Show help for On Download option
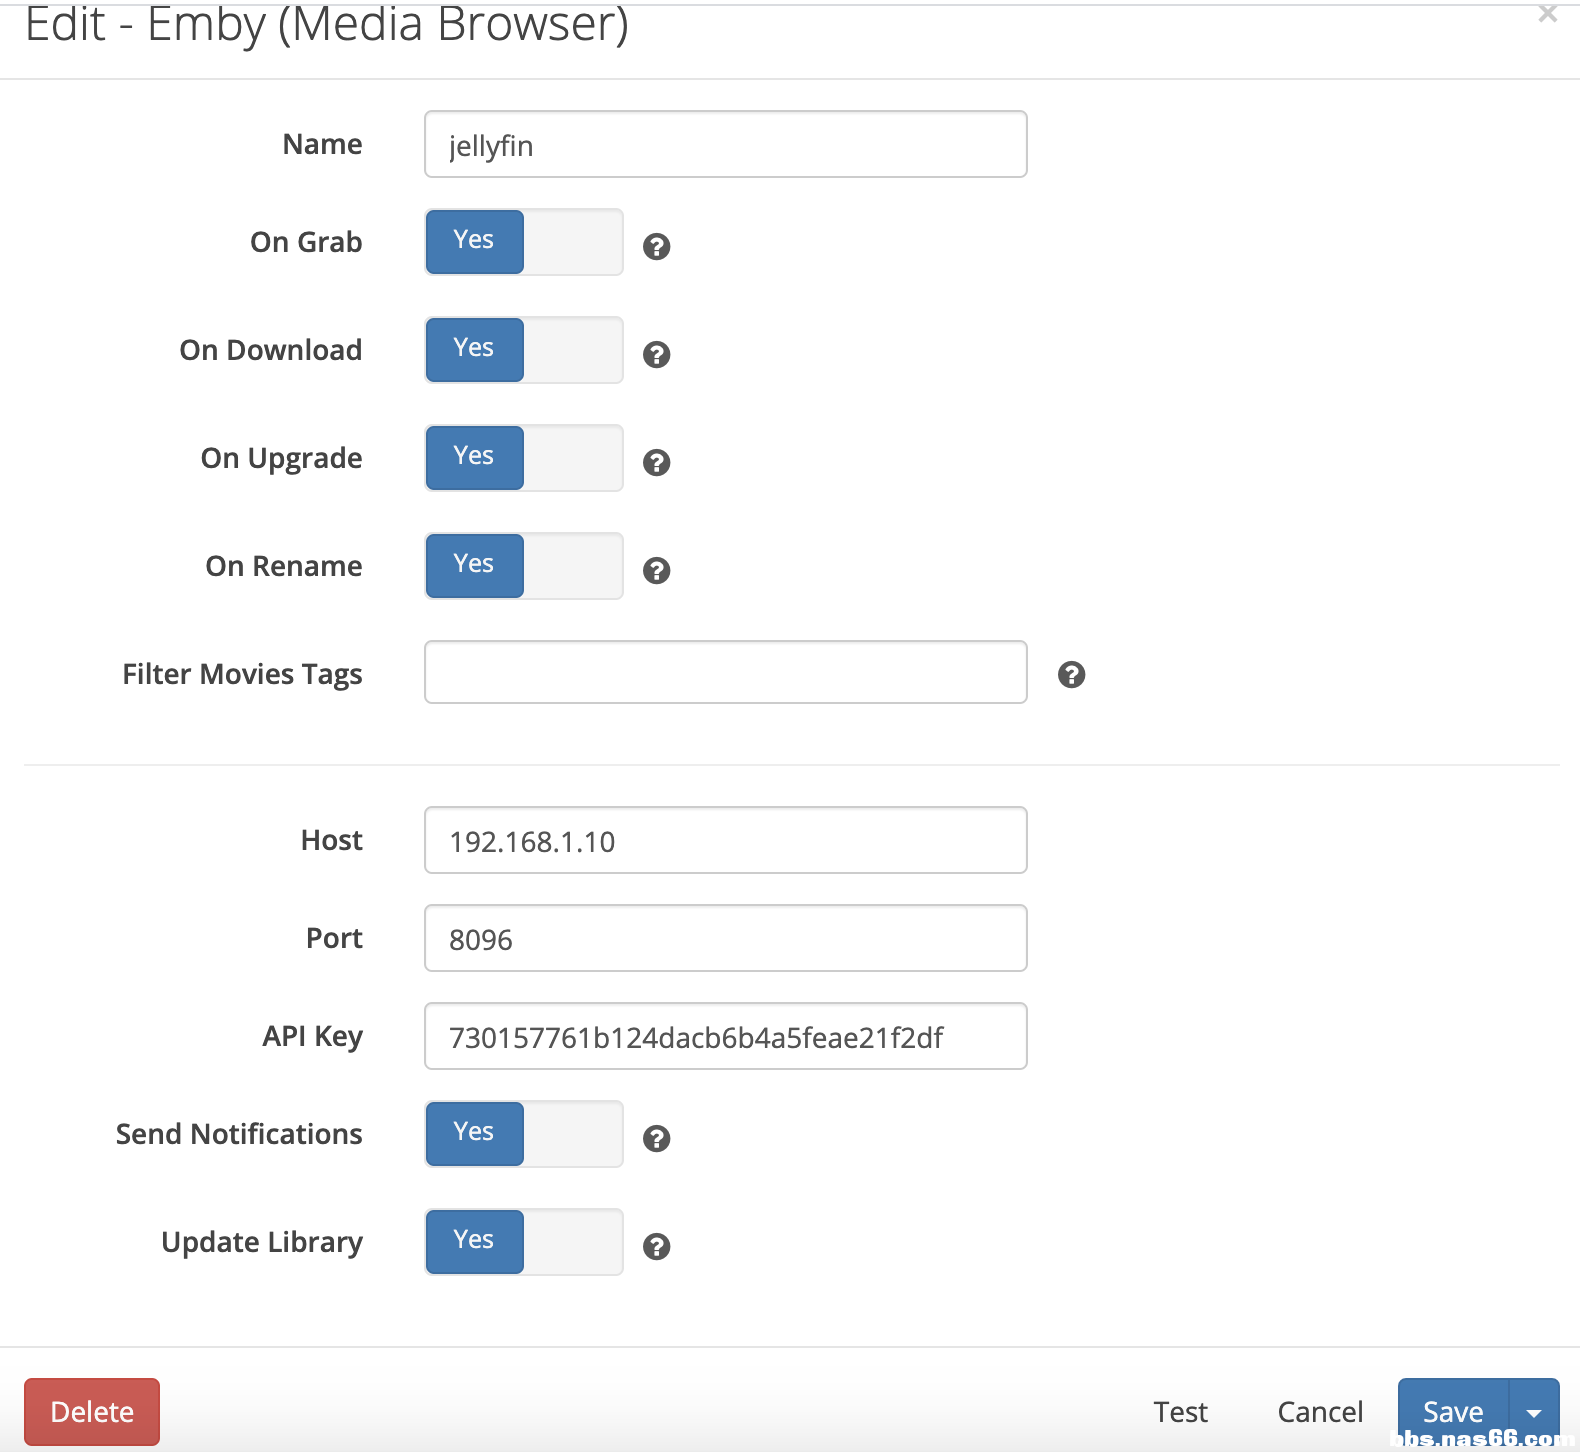Image resolution: width=1580 pixels, height=1452 pixels. tap(656, 354)
